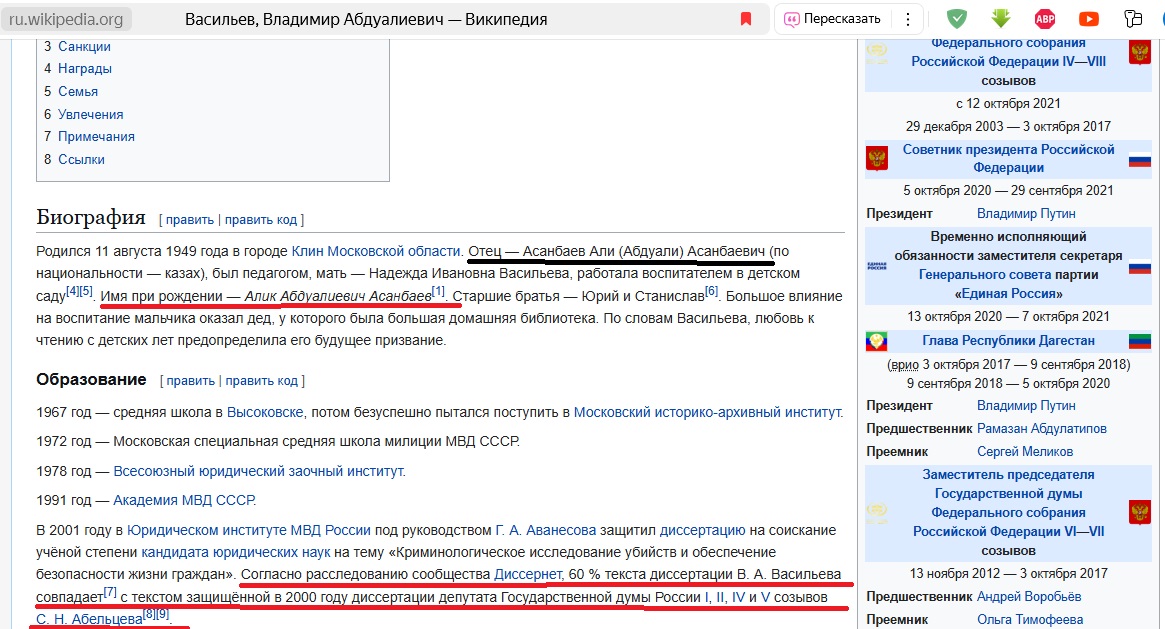Click править код next to Образование heading
The height and width of the screenshot is (629, 1165).
pos(262,381)
